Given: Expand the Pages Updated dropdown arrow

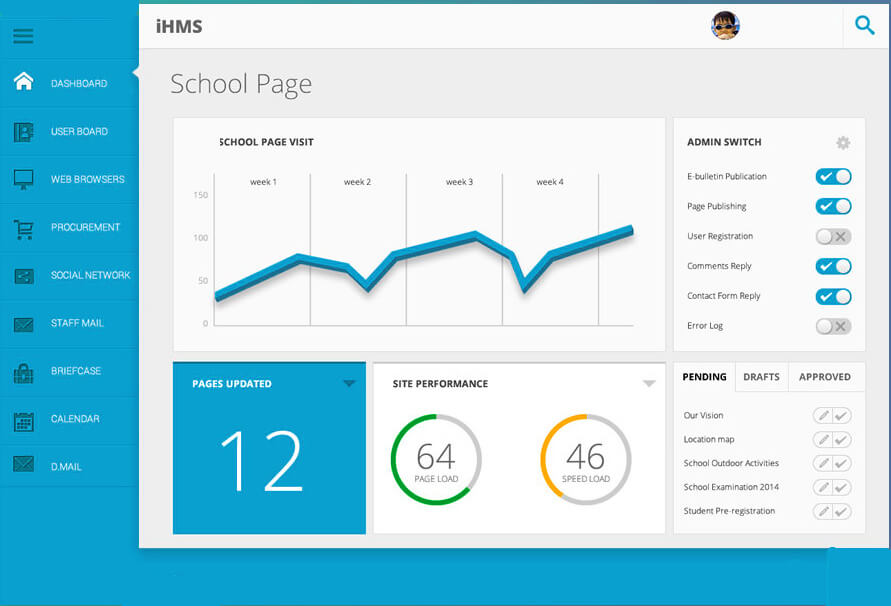Looking at the screenshot, I should 349,384.
